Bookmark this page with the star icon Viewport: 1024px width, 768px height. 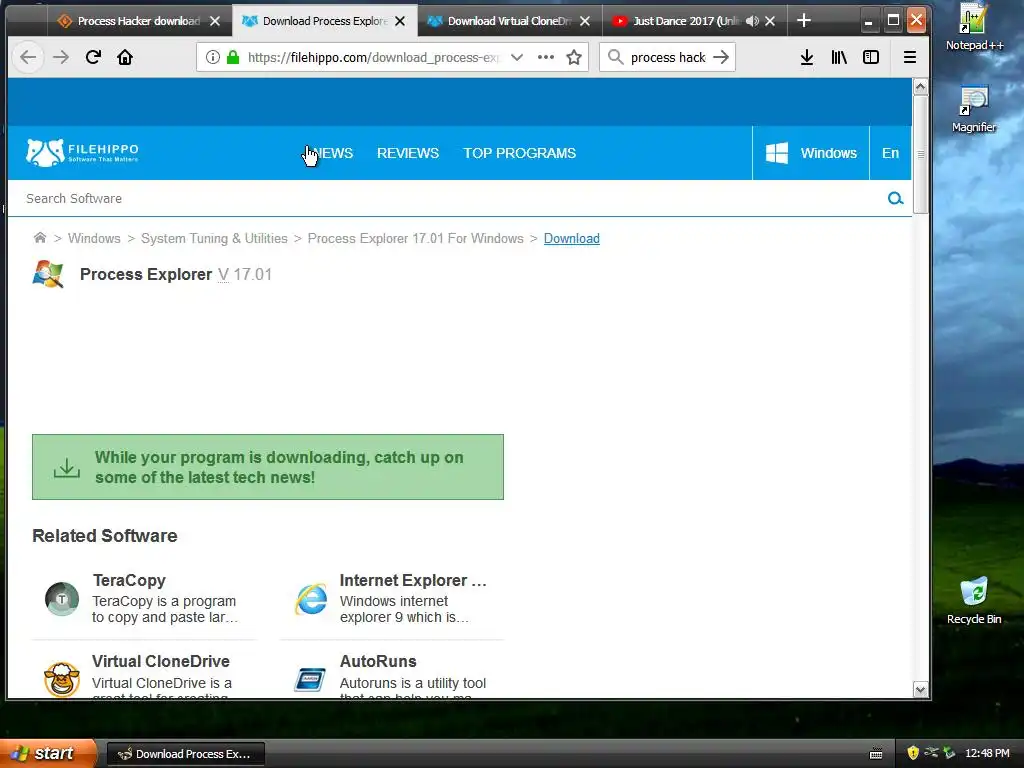pos(574,57)
